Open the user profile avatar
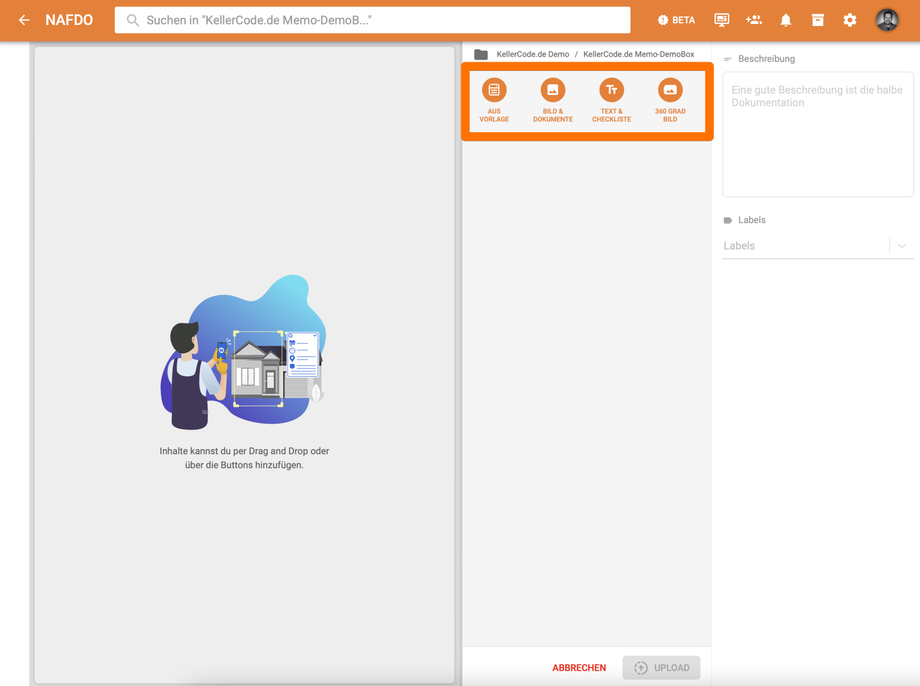The image size is (920, 686). (x=887, y=20)
